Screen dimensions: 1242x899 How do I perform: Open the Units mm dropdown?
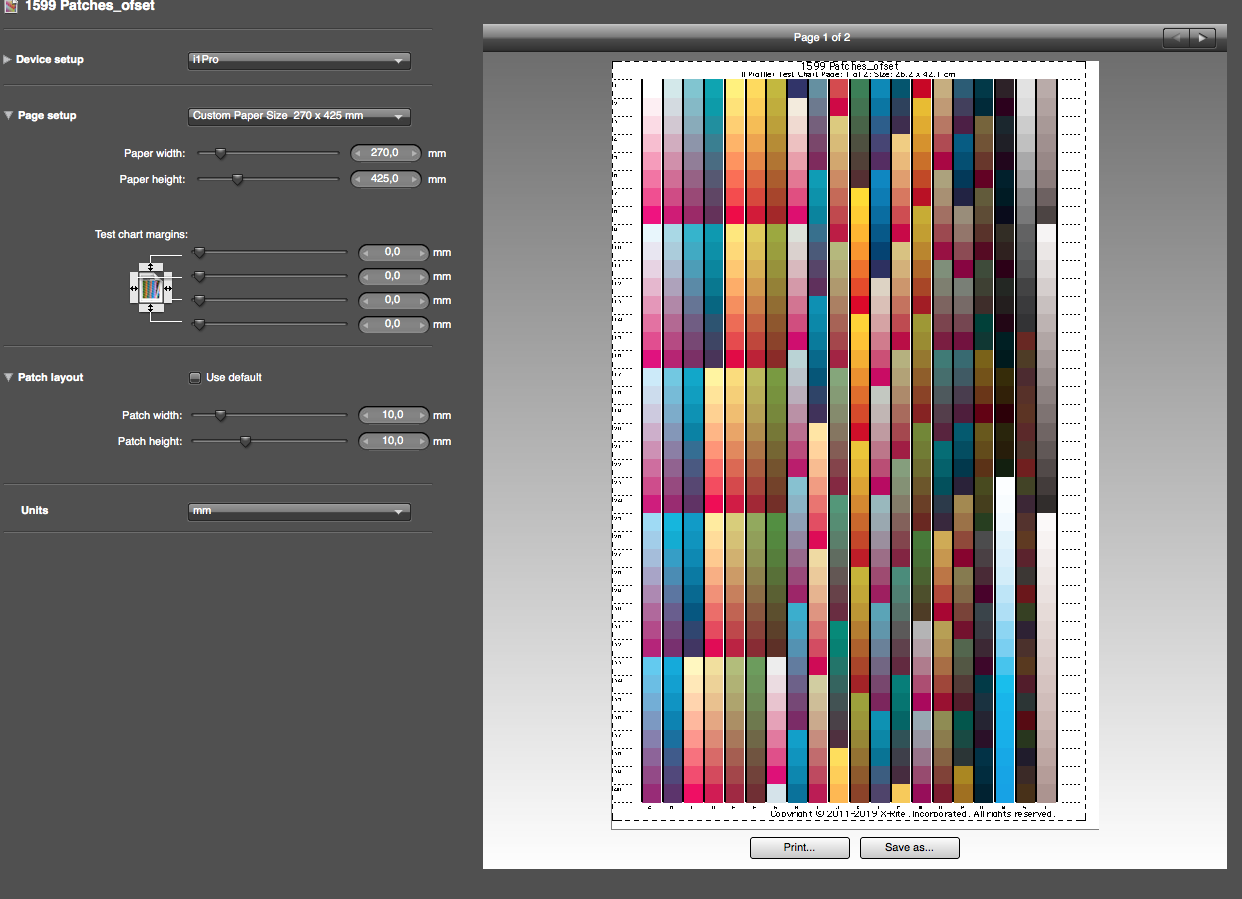click(x=299, y=511)
